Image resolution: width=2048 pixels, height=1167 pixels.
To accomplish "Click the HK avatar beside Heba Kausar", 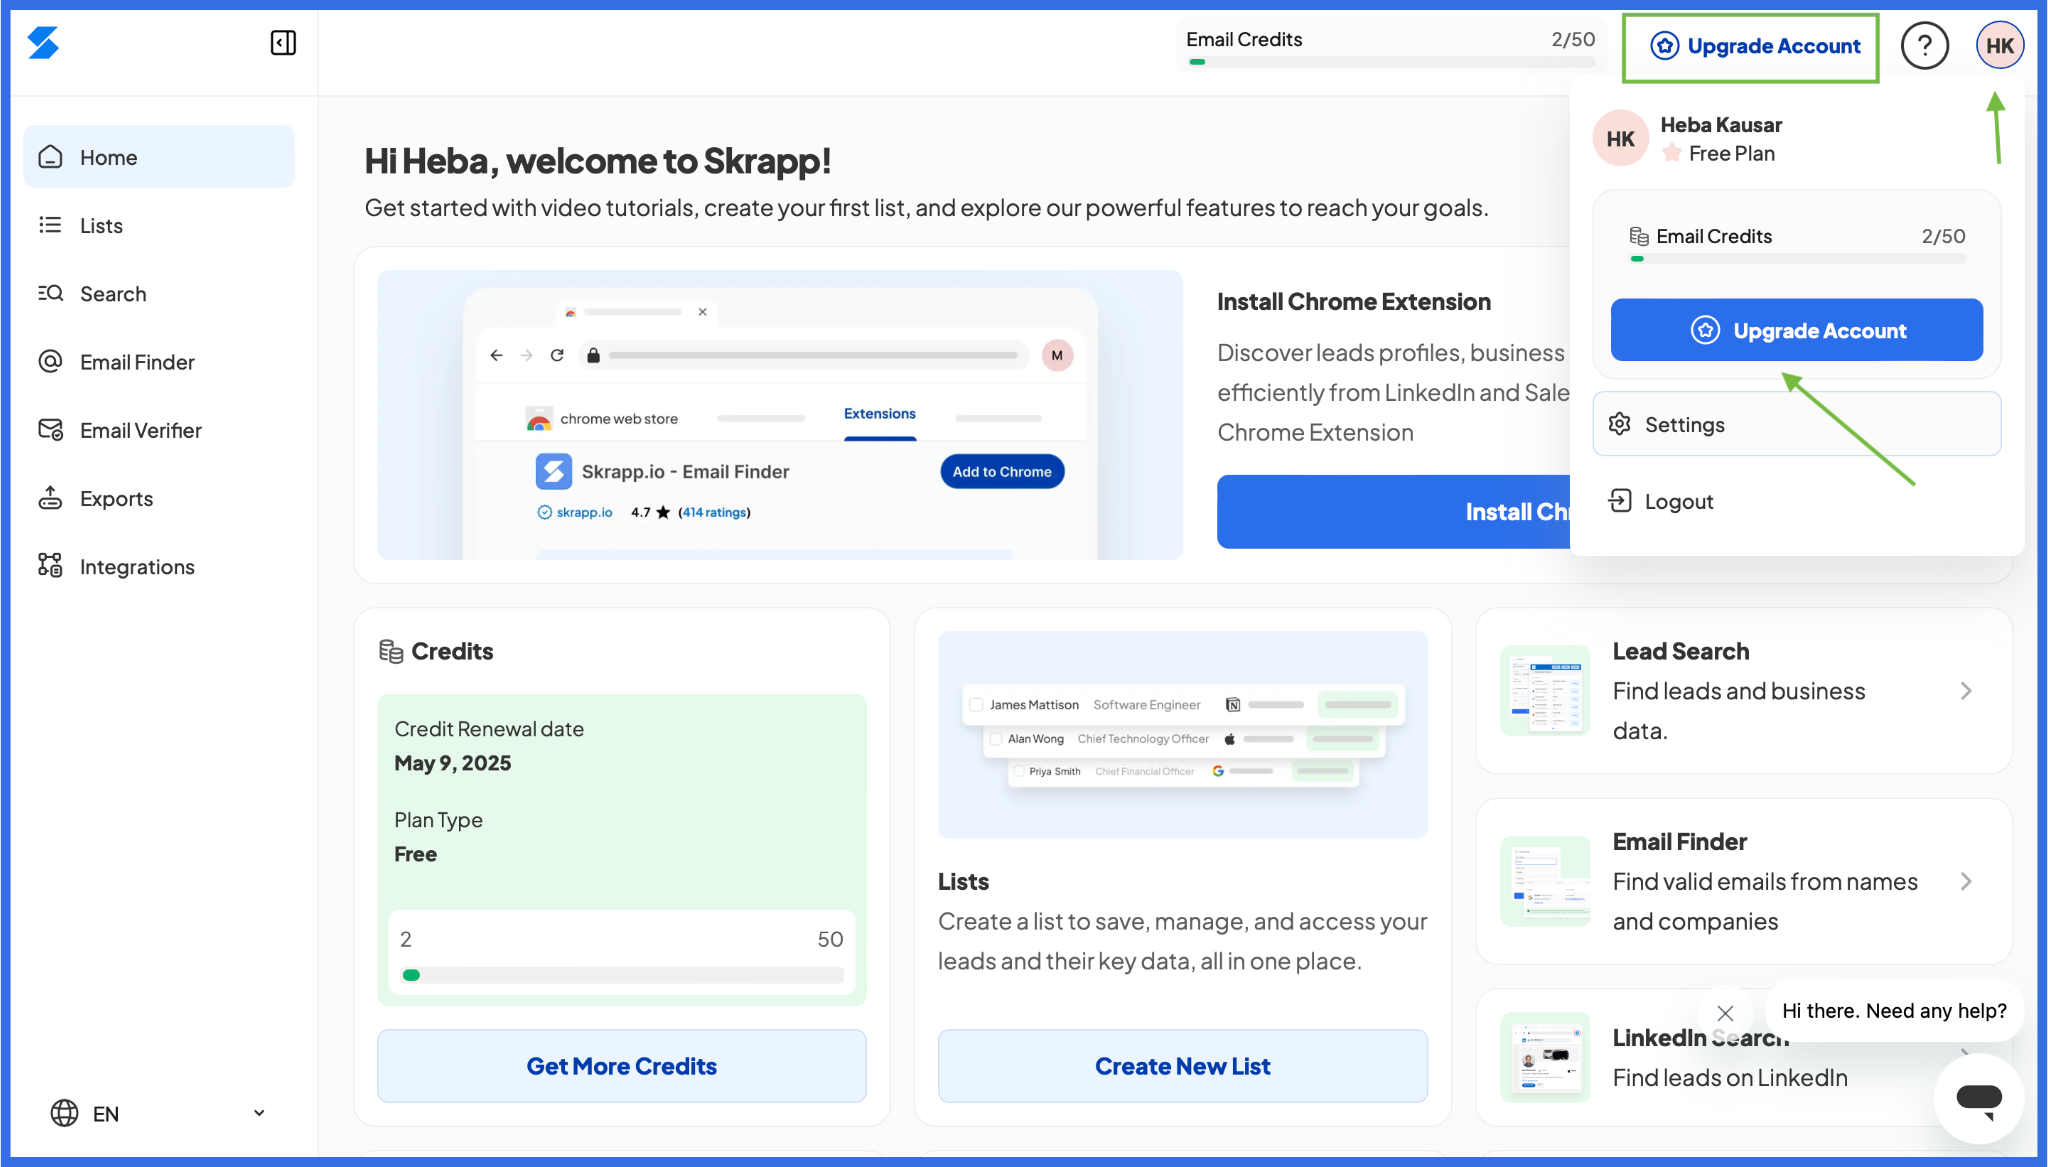I will click(1621, 139).
